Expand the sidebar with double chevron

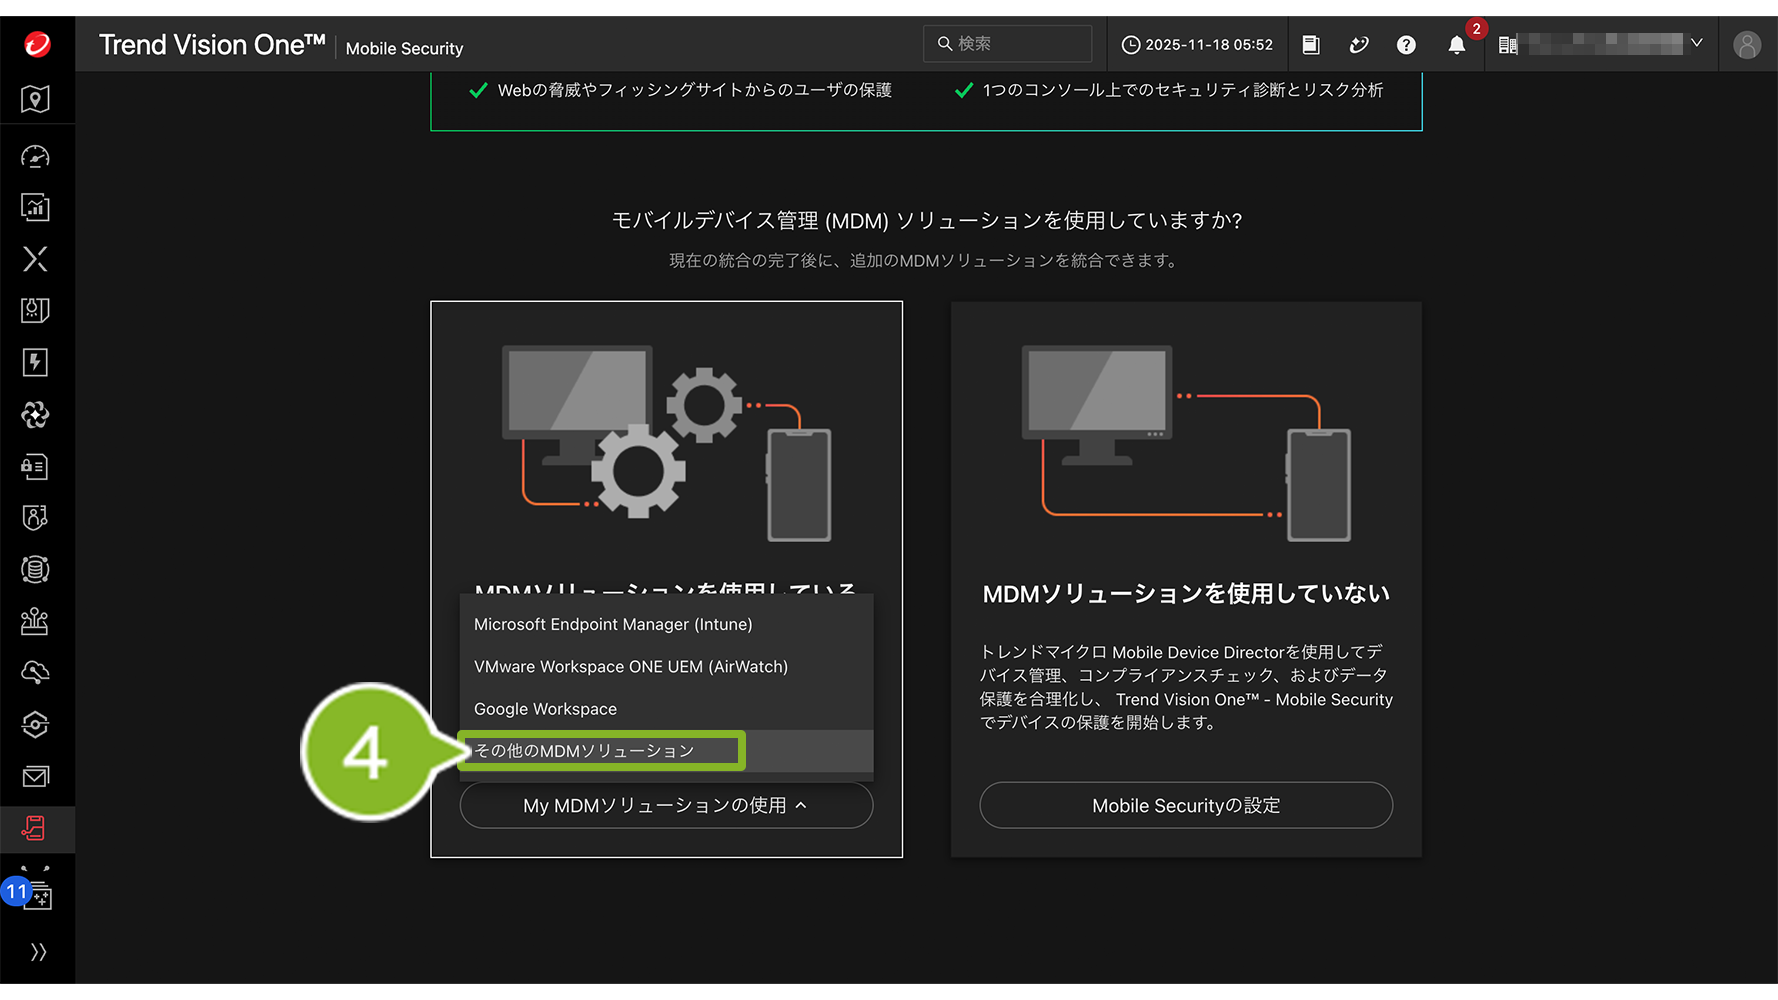(38, 952)
